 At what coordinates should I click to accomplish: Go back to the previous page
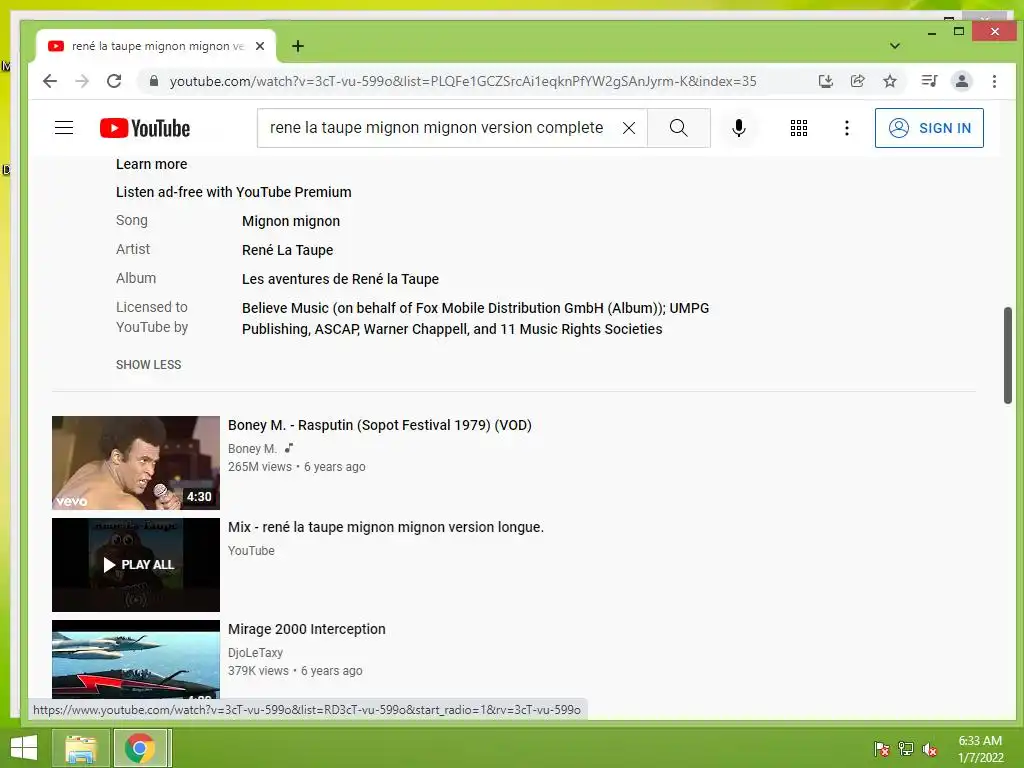[x=50, y=81]
